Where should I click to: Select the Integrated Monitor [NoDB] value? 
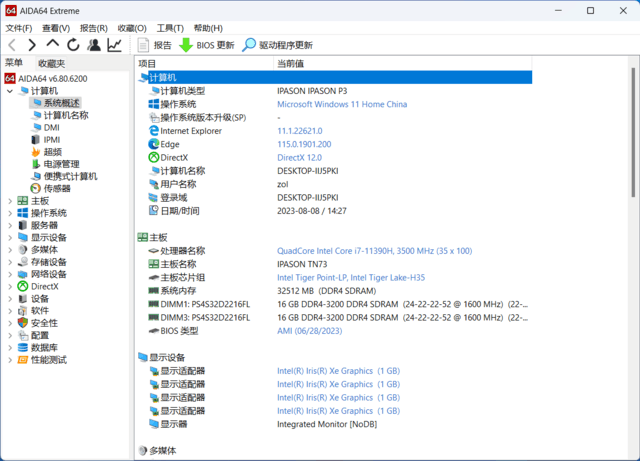327,424
